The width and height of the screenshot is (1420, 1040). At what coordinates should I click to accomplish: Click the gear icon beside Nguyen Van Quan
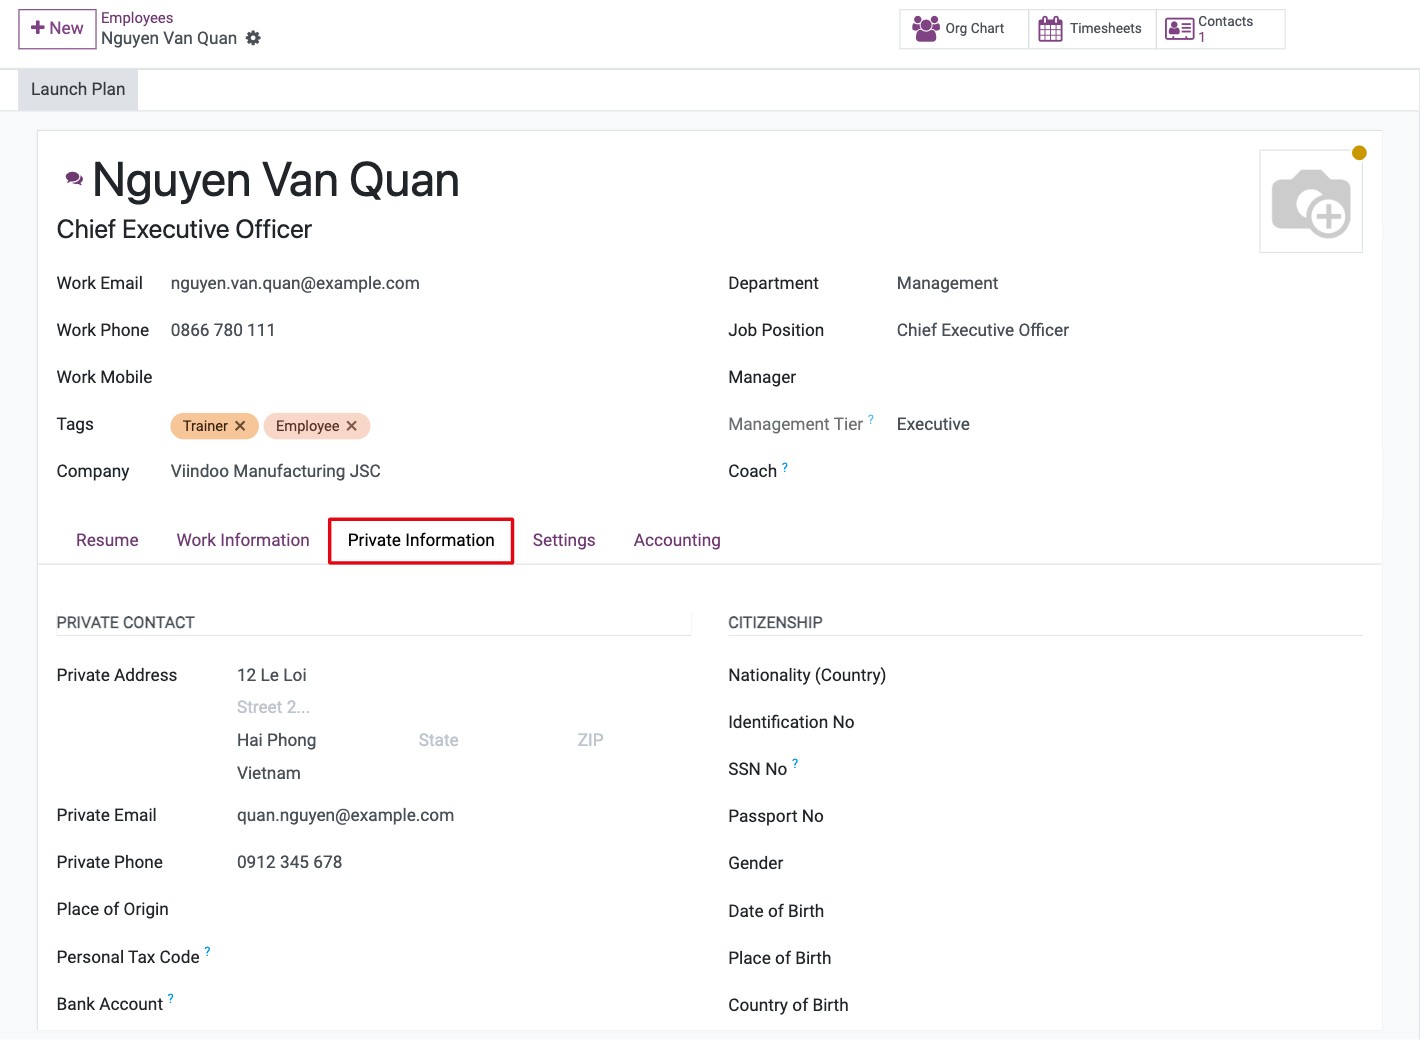(x=253, y=38)
